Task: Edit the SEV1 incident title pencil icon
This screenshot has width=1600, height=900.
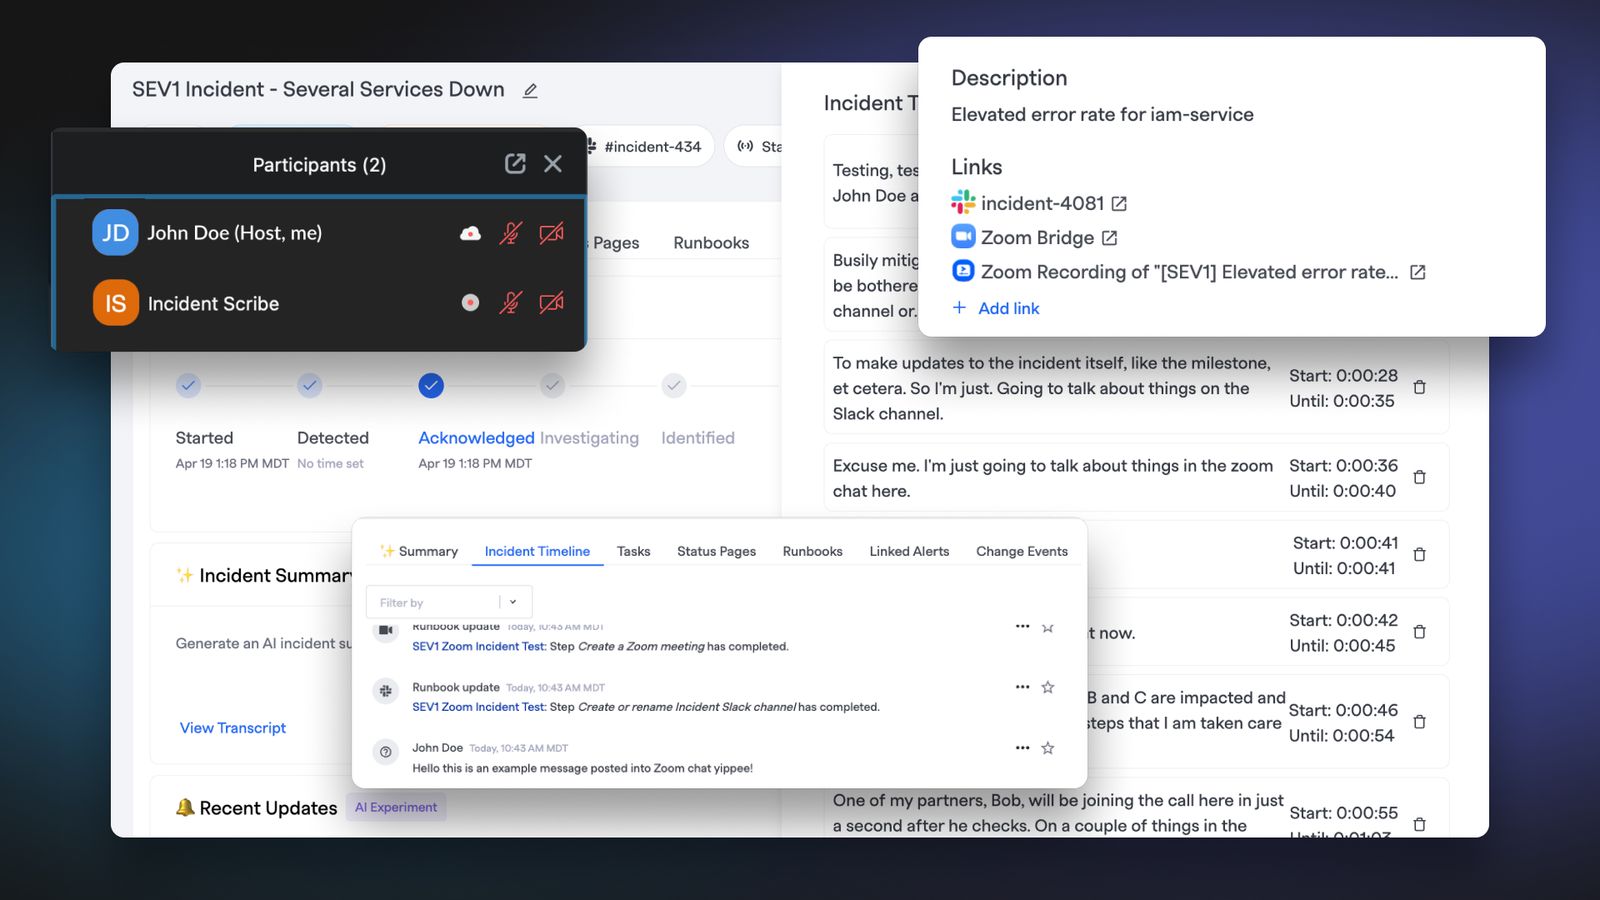Action: (530, 91)
